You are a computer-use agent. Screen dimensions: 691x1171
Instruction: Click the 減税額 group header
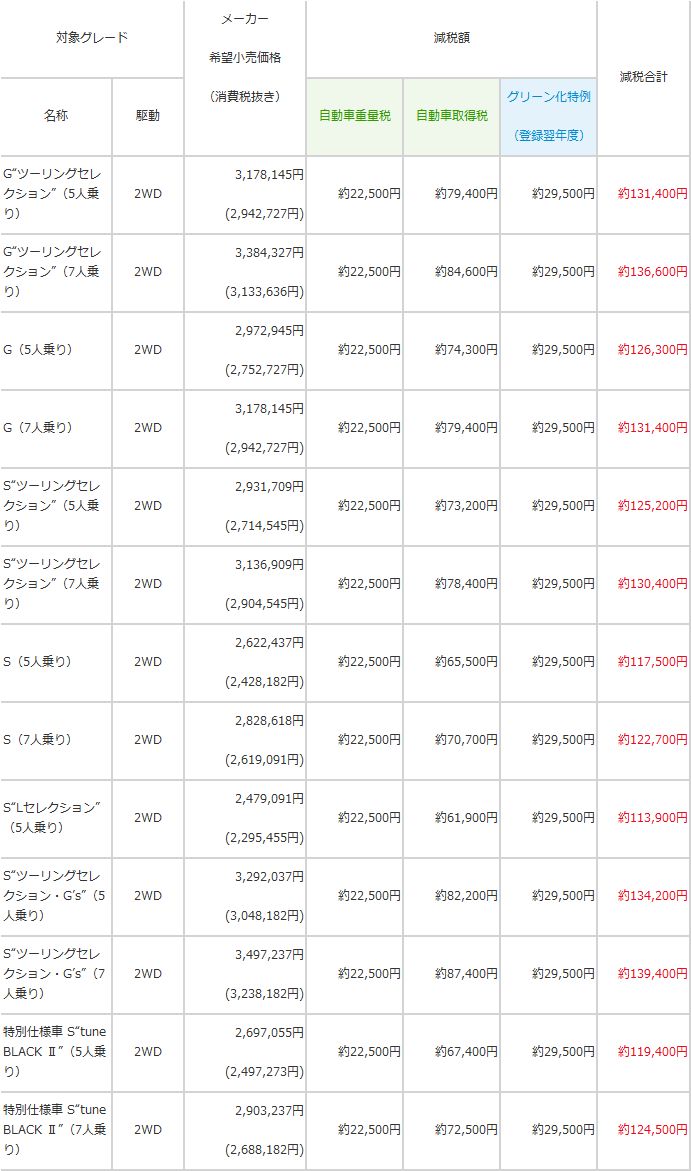pyautogui.click(x=452, y=37)
